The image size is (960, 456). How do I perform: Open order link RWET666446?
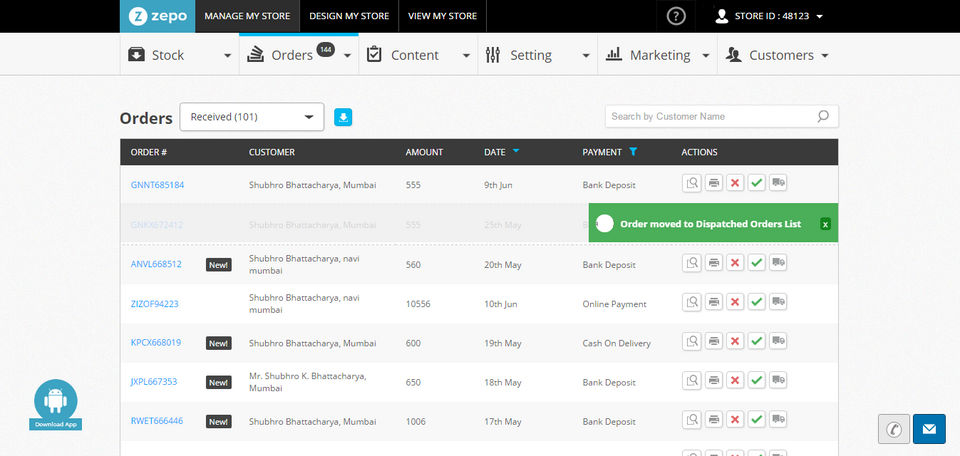click(x=157, y=421)
